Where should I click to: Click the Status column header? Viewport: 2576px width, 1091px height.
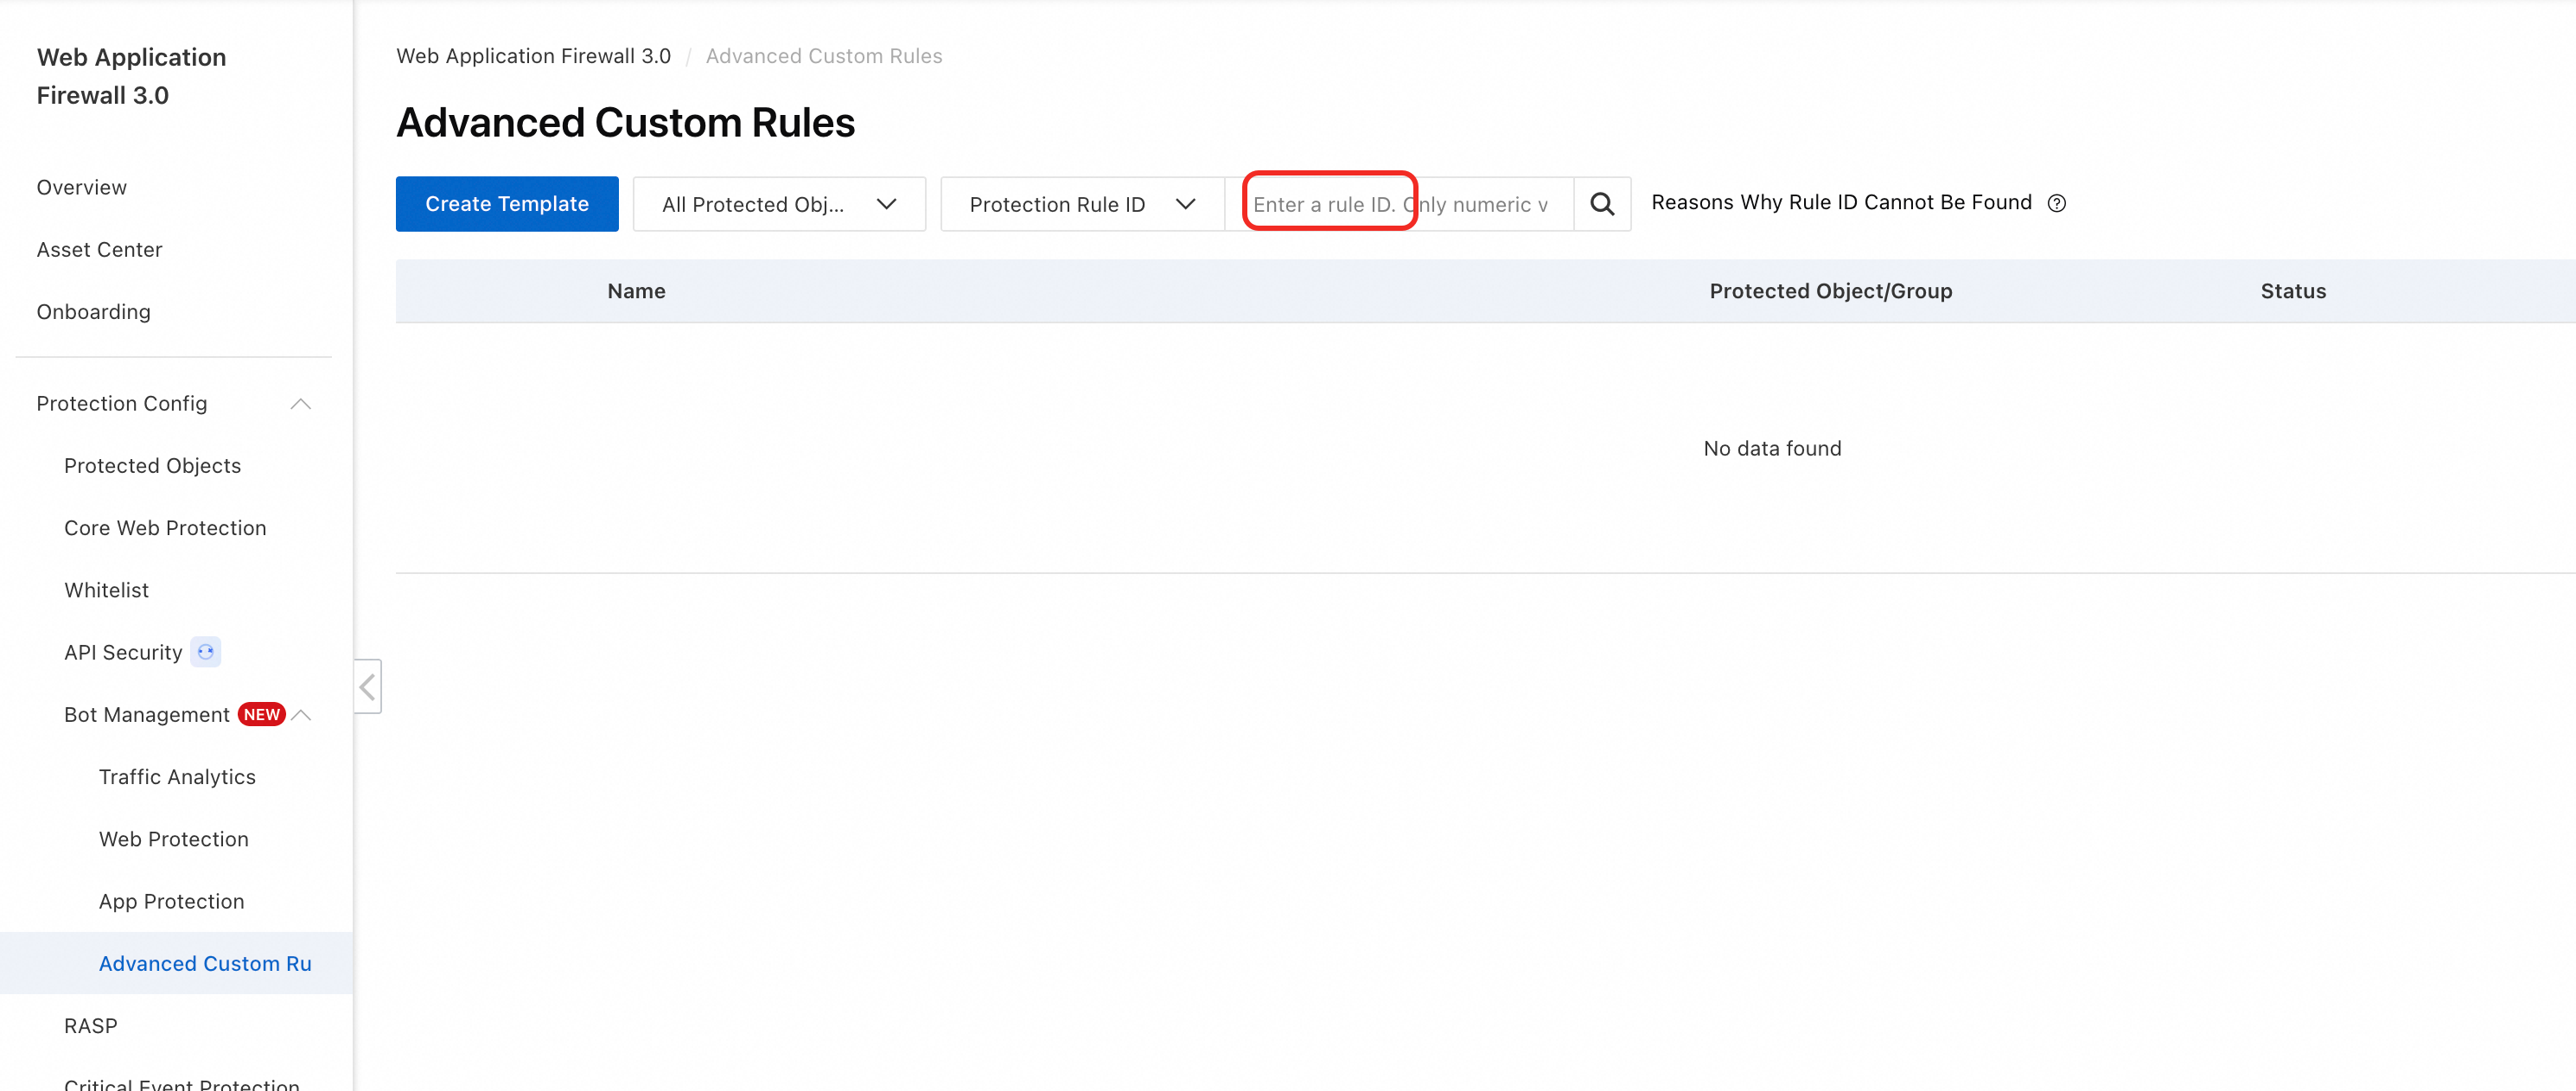pos(2294,291)
